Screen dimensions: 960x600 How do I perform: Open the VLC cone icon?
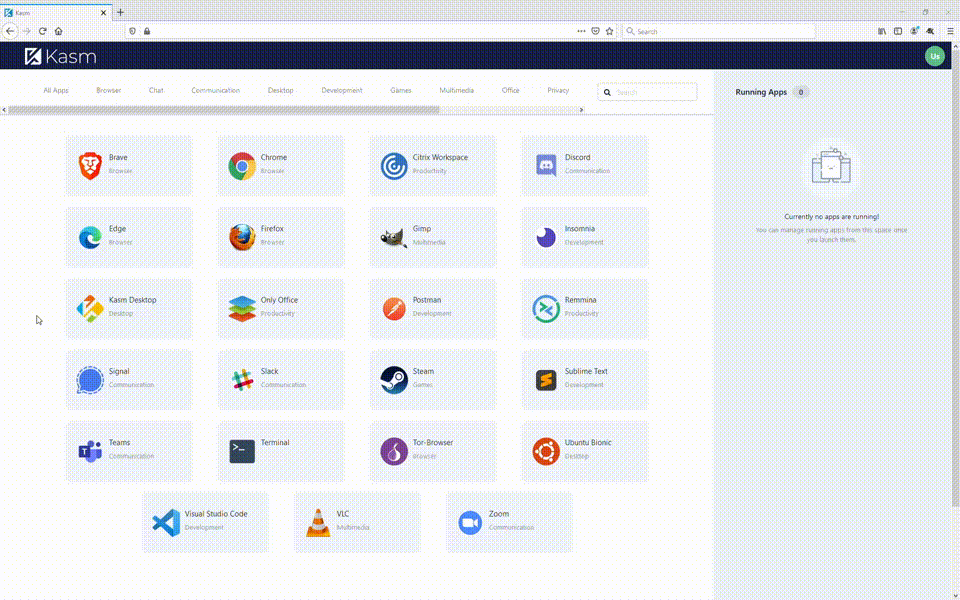(318, 522)
